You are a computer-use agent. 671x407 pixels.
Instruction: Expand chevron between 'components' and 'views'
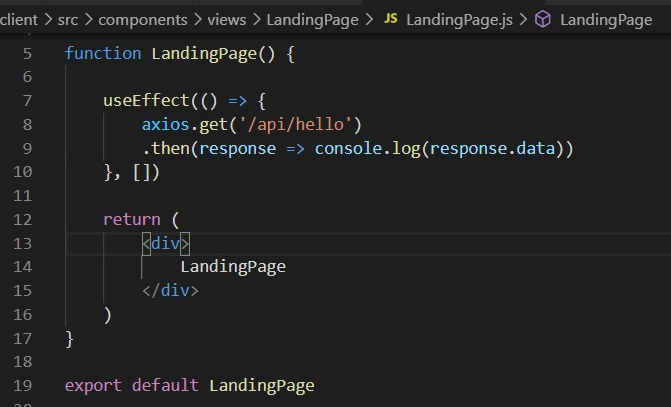pos(197,20)
